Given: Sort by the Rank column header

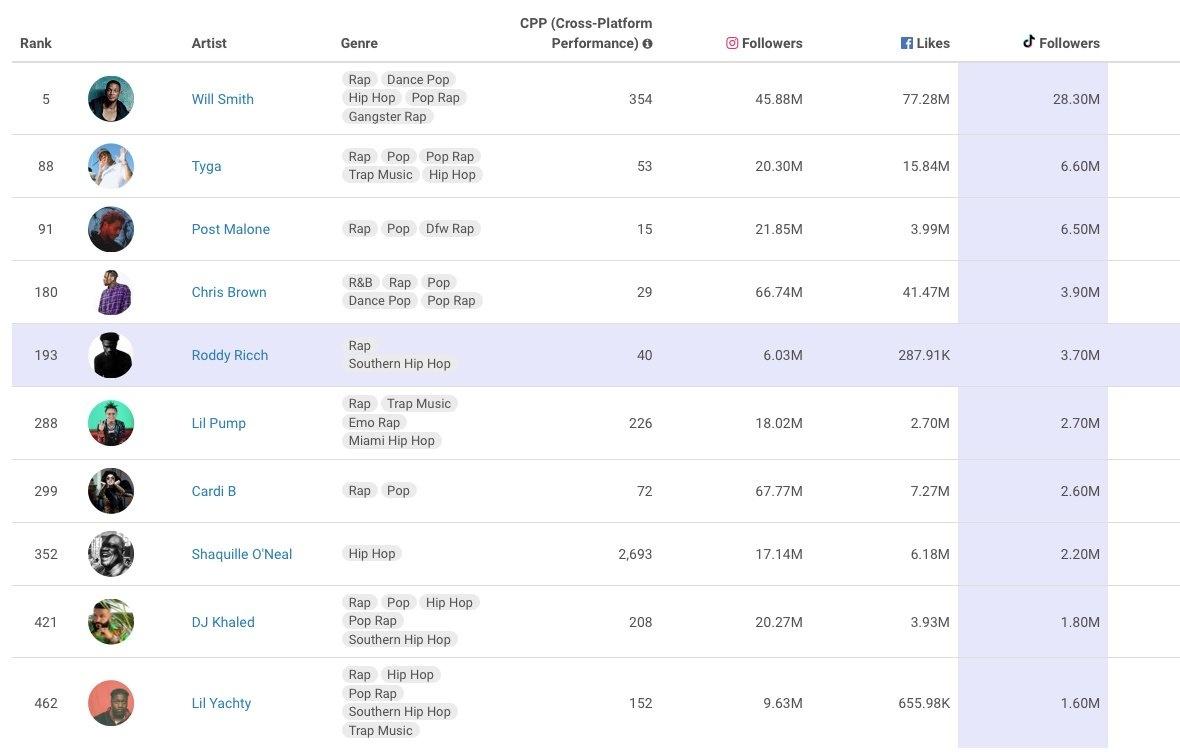Looking at the screenshot, I should coord(35,43).
